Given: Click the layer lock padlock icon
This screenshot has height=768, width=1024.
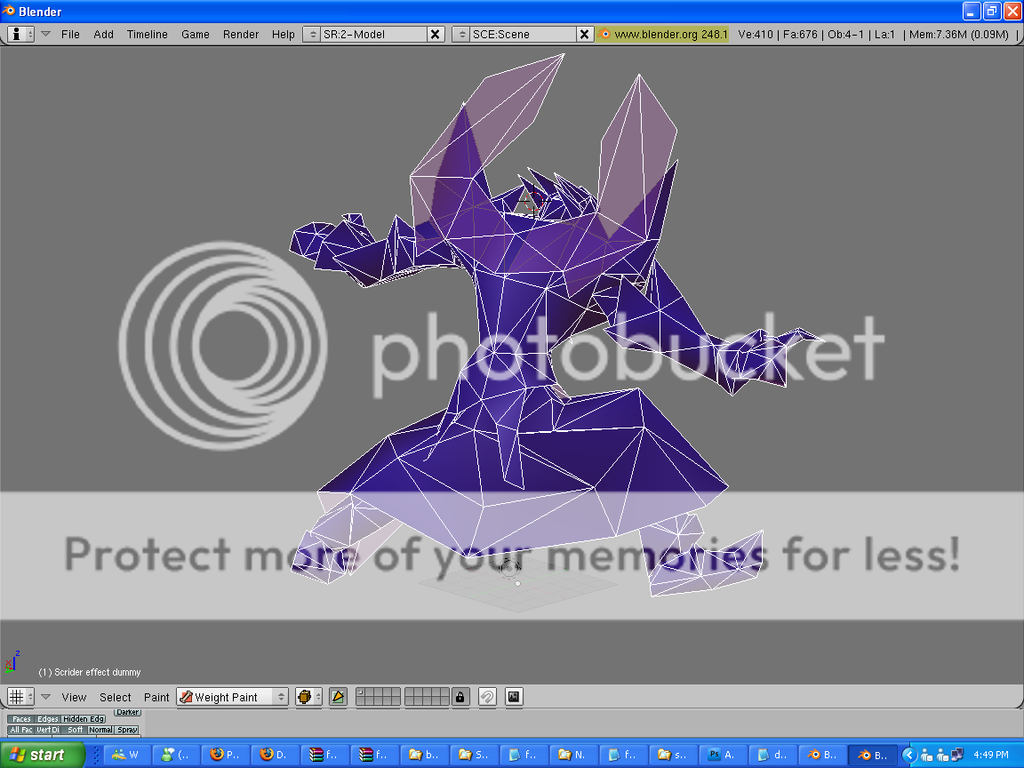Looking at the screenshot, I should (x=460, y=697).
